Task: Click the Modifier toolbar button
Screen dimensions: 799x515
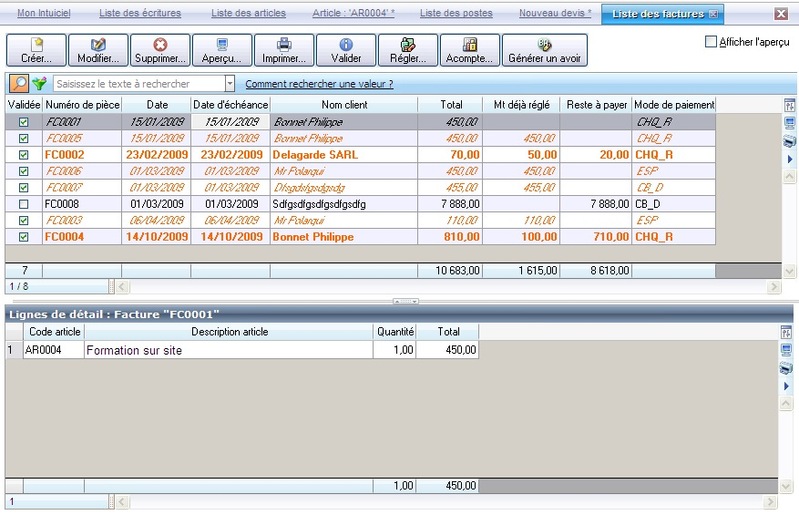Action: tap(98, 50)
